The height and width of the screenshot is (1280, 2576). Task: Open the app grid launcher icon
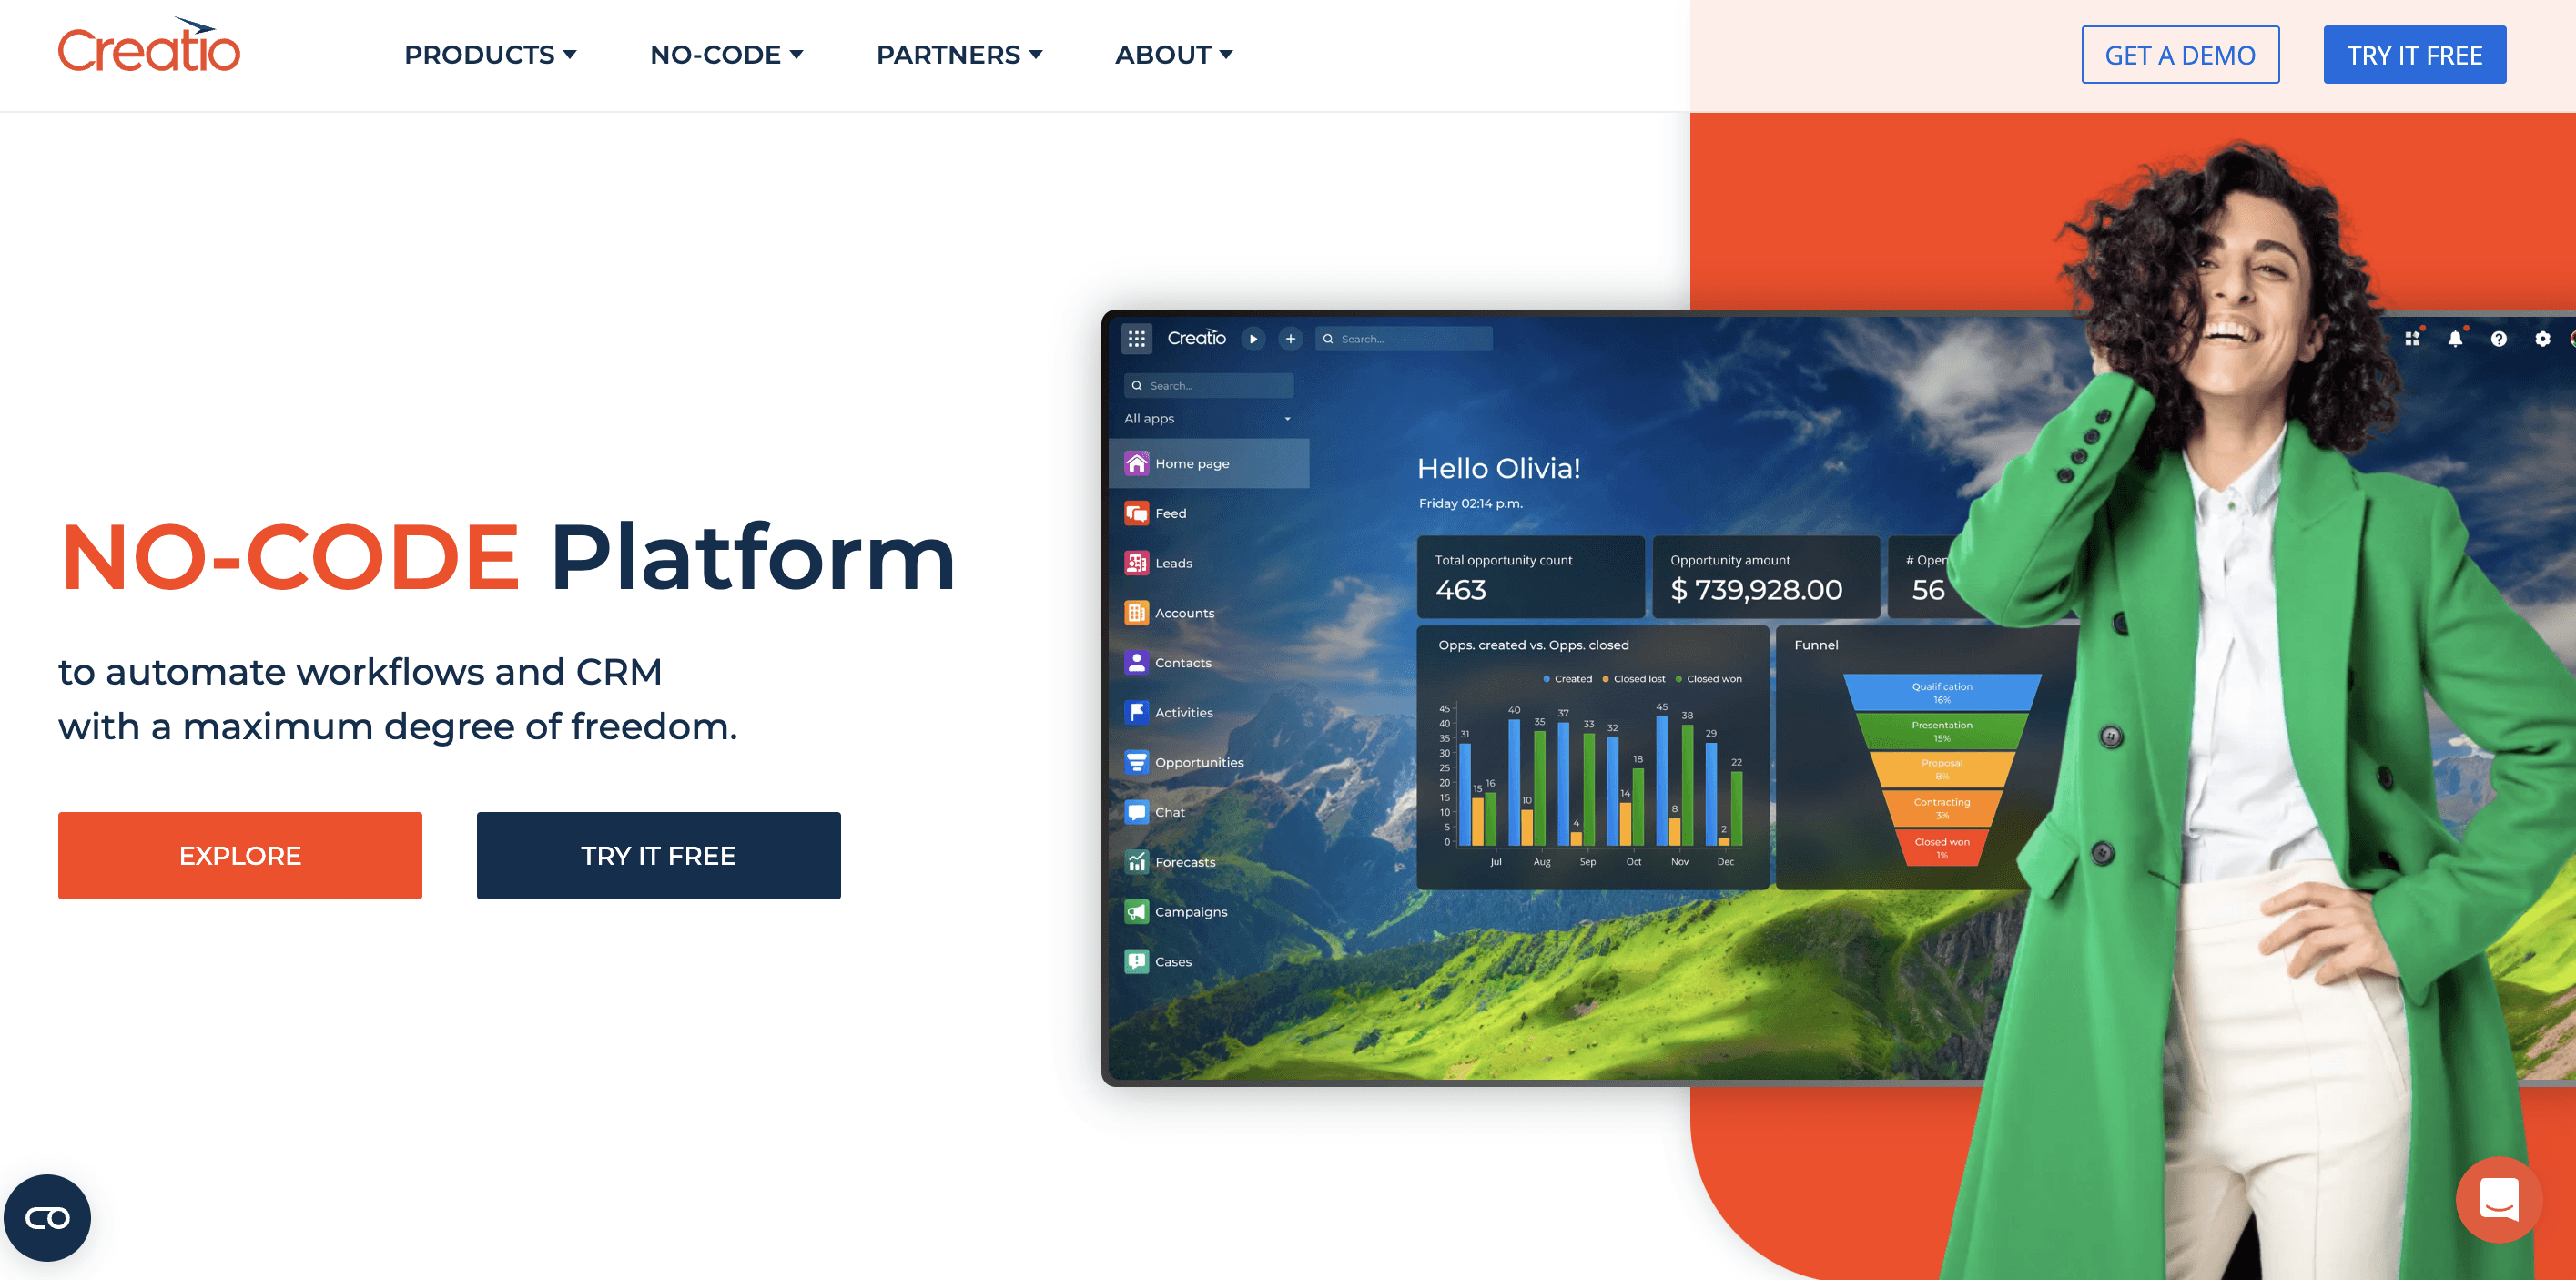tap(1137, 339)
